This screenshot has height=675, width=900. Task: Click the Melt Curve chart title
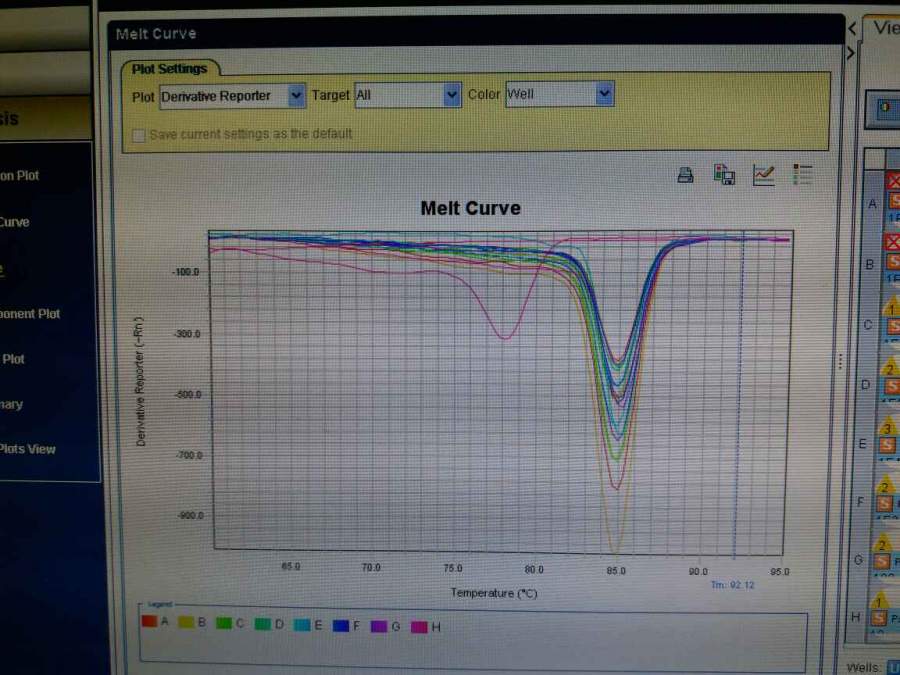[x=471, y=208]
